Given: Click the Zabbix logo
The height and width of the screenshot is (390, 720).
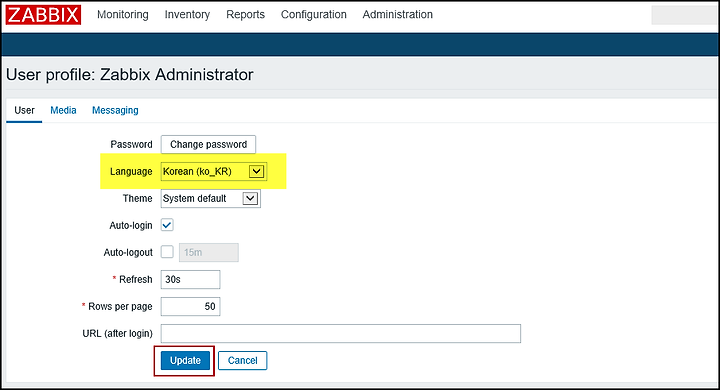Looking at the screenshot, I should point(44,15).
